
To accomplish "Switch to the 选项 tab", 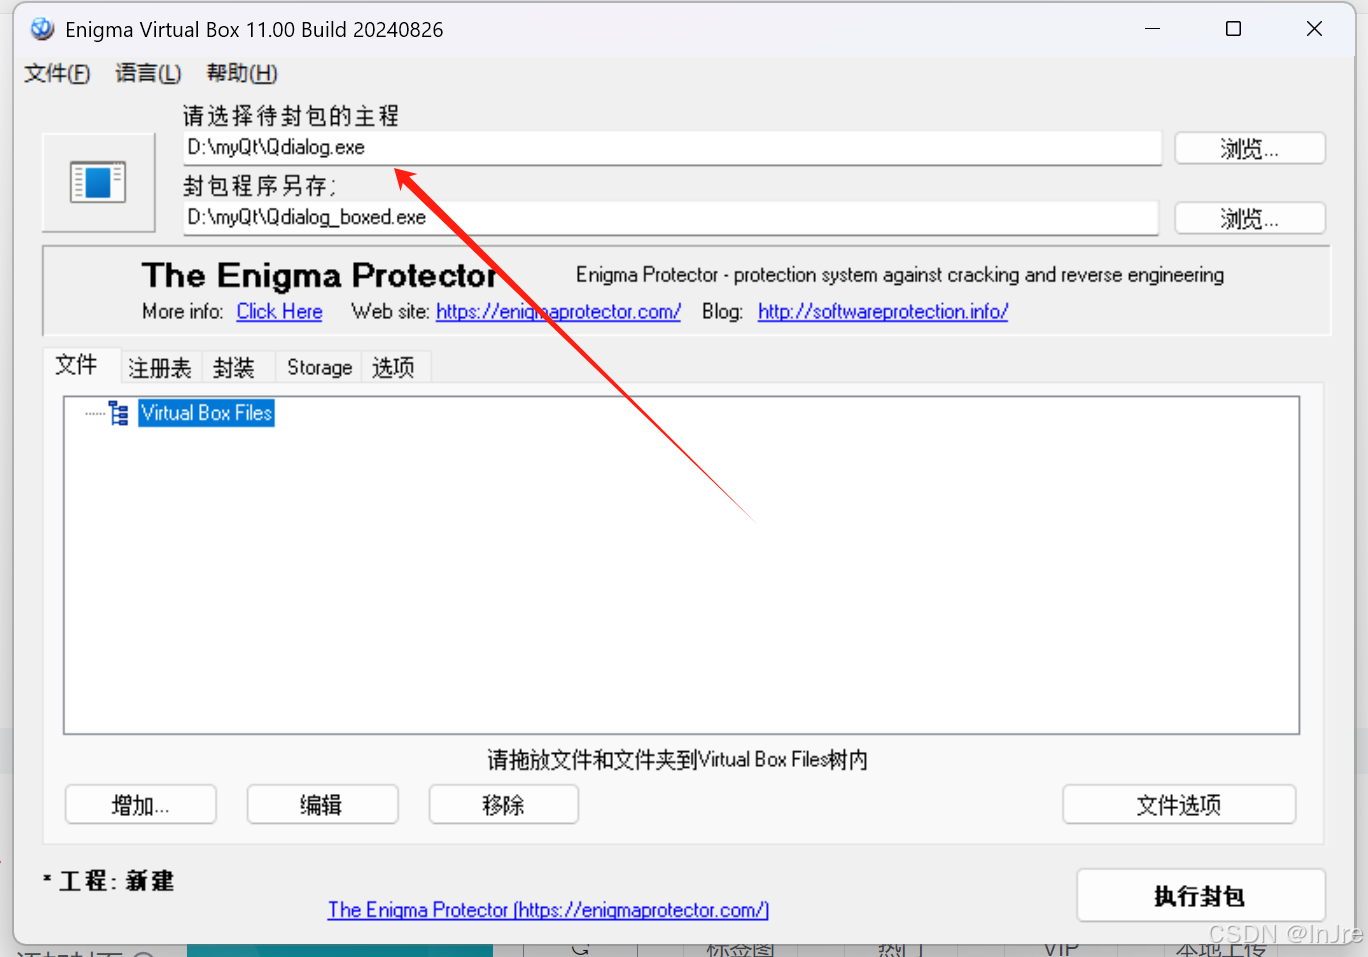I will (393, 368).
